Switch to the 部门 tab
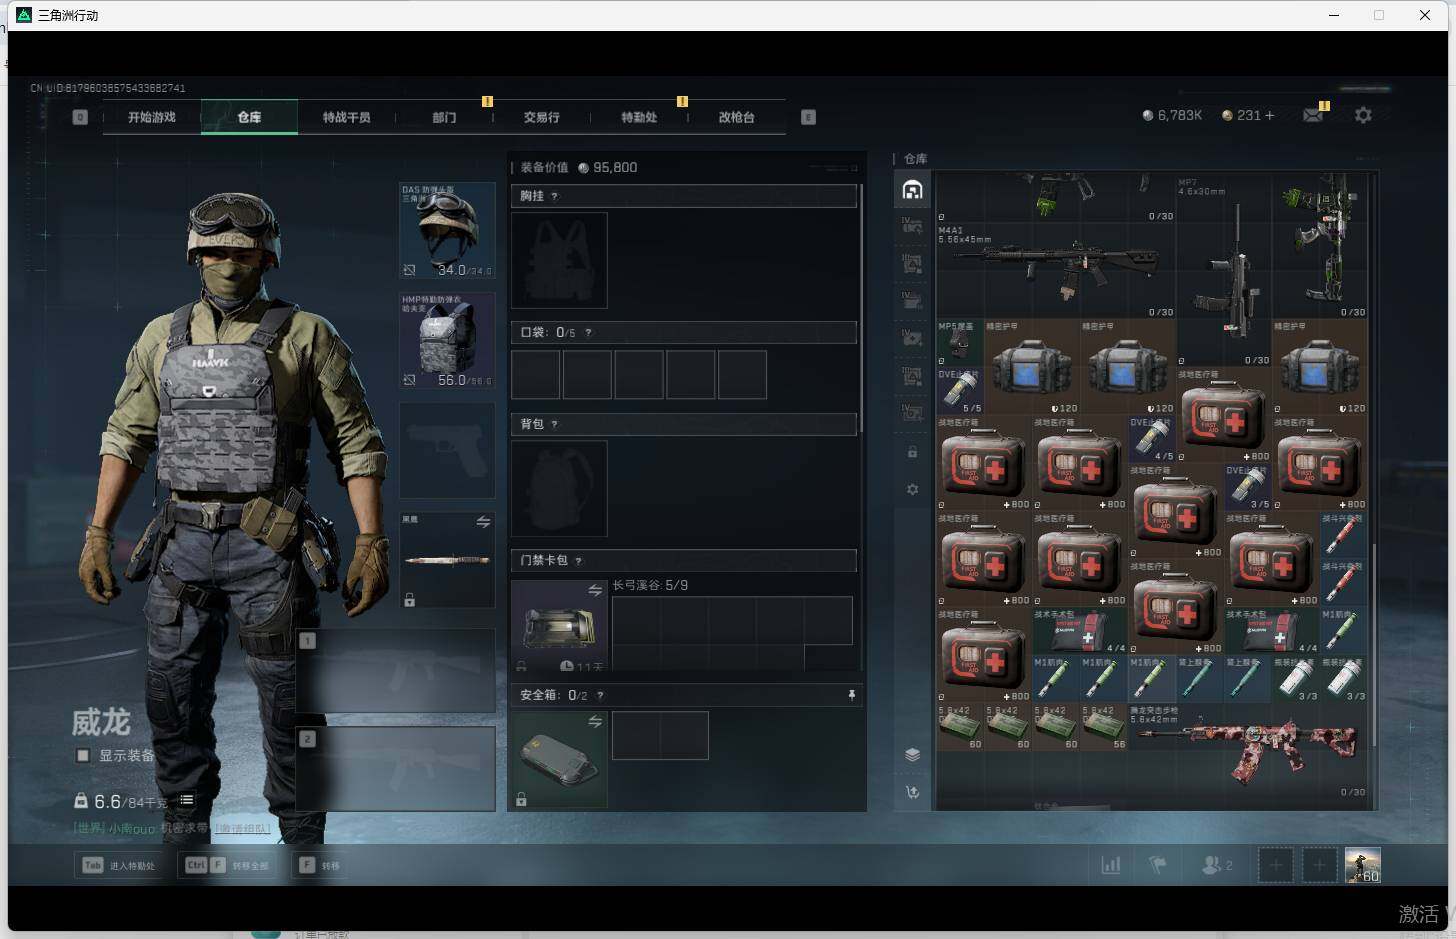 tap(444, 117)
